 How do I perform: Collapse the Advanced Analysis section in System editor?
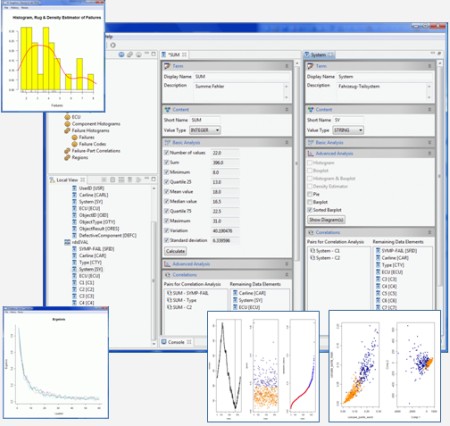click(430, 153)
